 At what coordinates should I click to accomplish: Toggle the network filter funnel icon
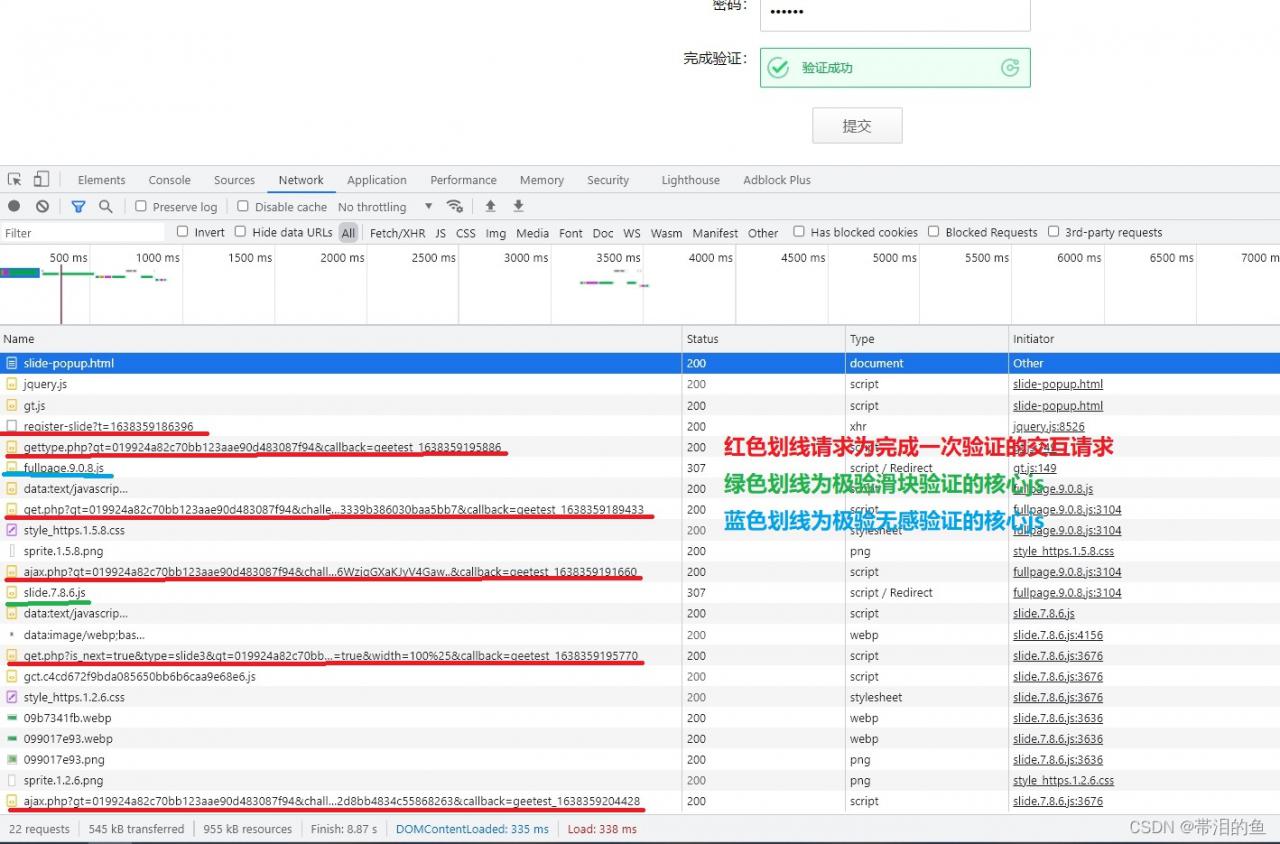78,206
